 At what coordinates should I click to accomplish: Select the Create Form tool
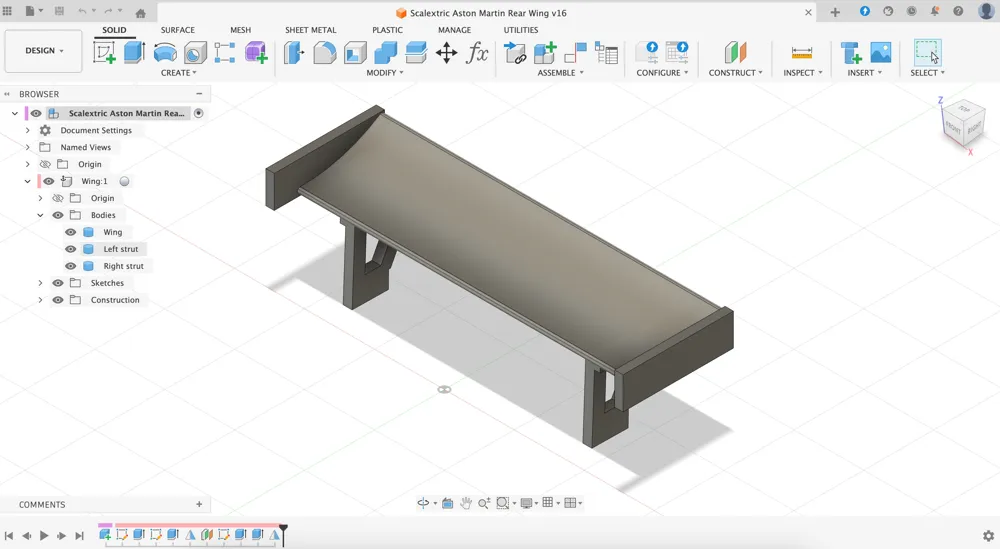[x=256, y=53]
